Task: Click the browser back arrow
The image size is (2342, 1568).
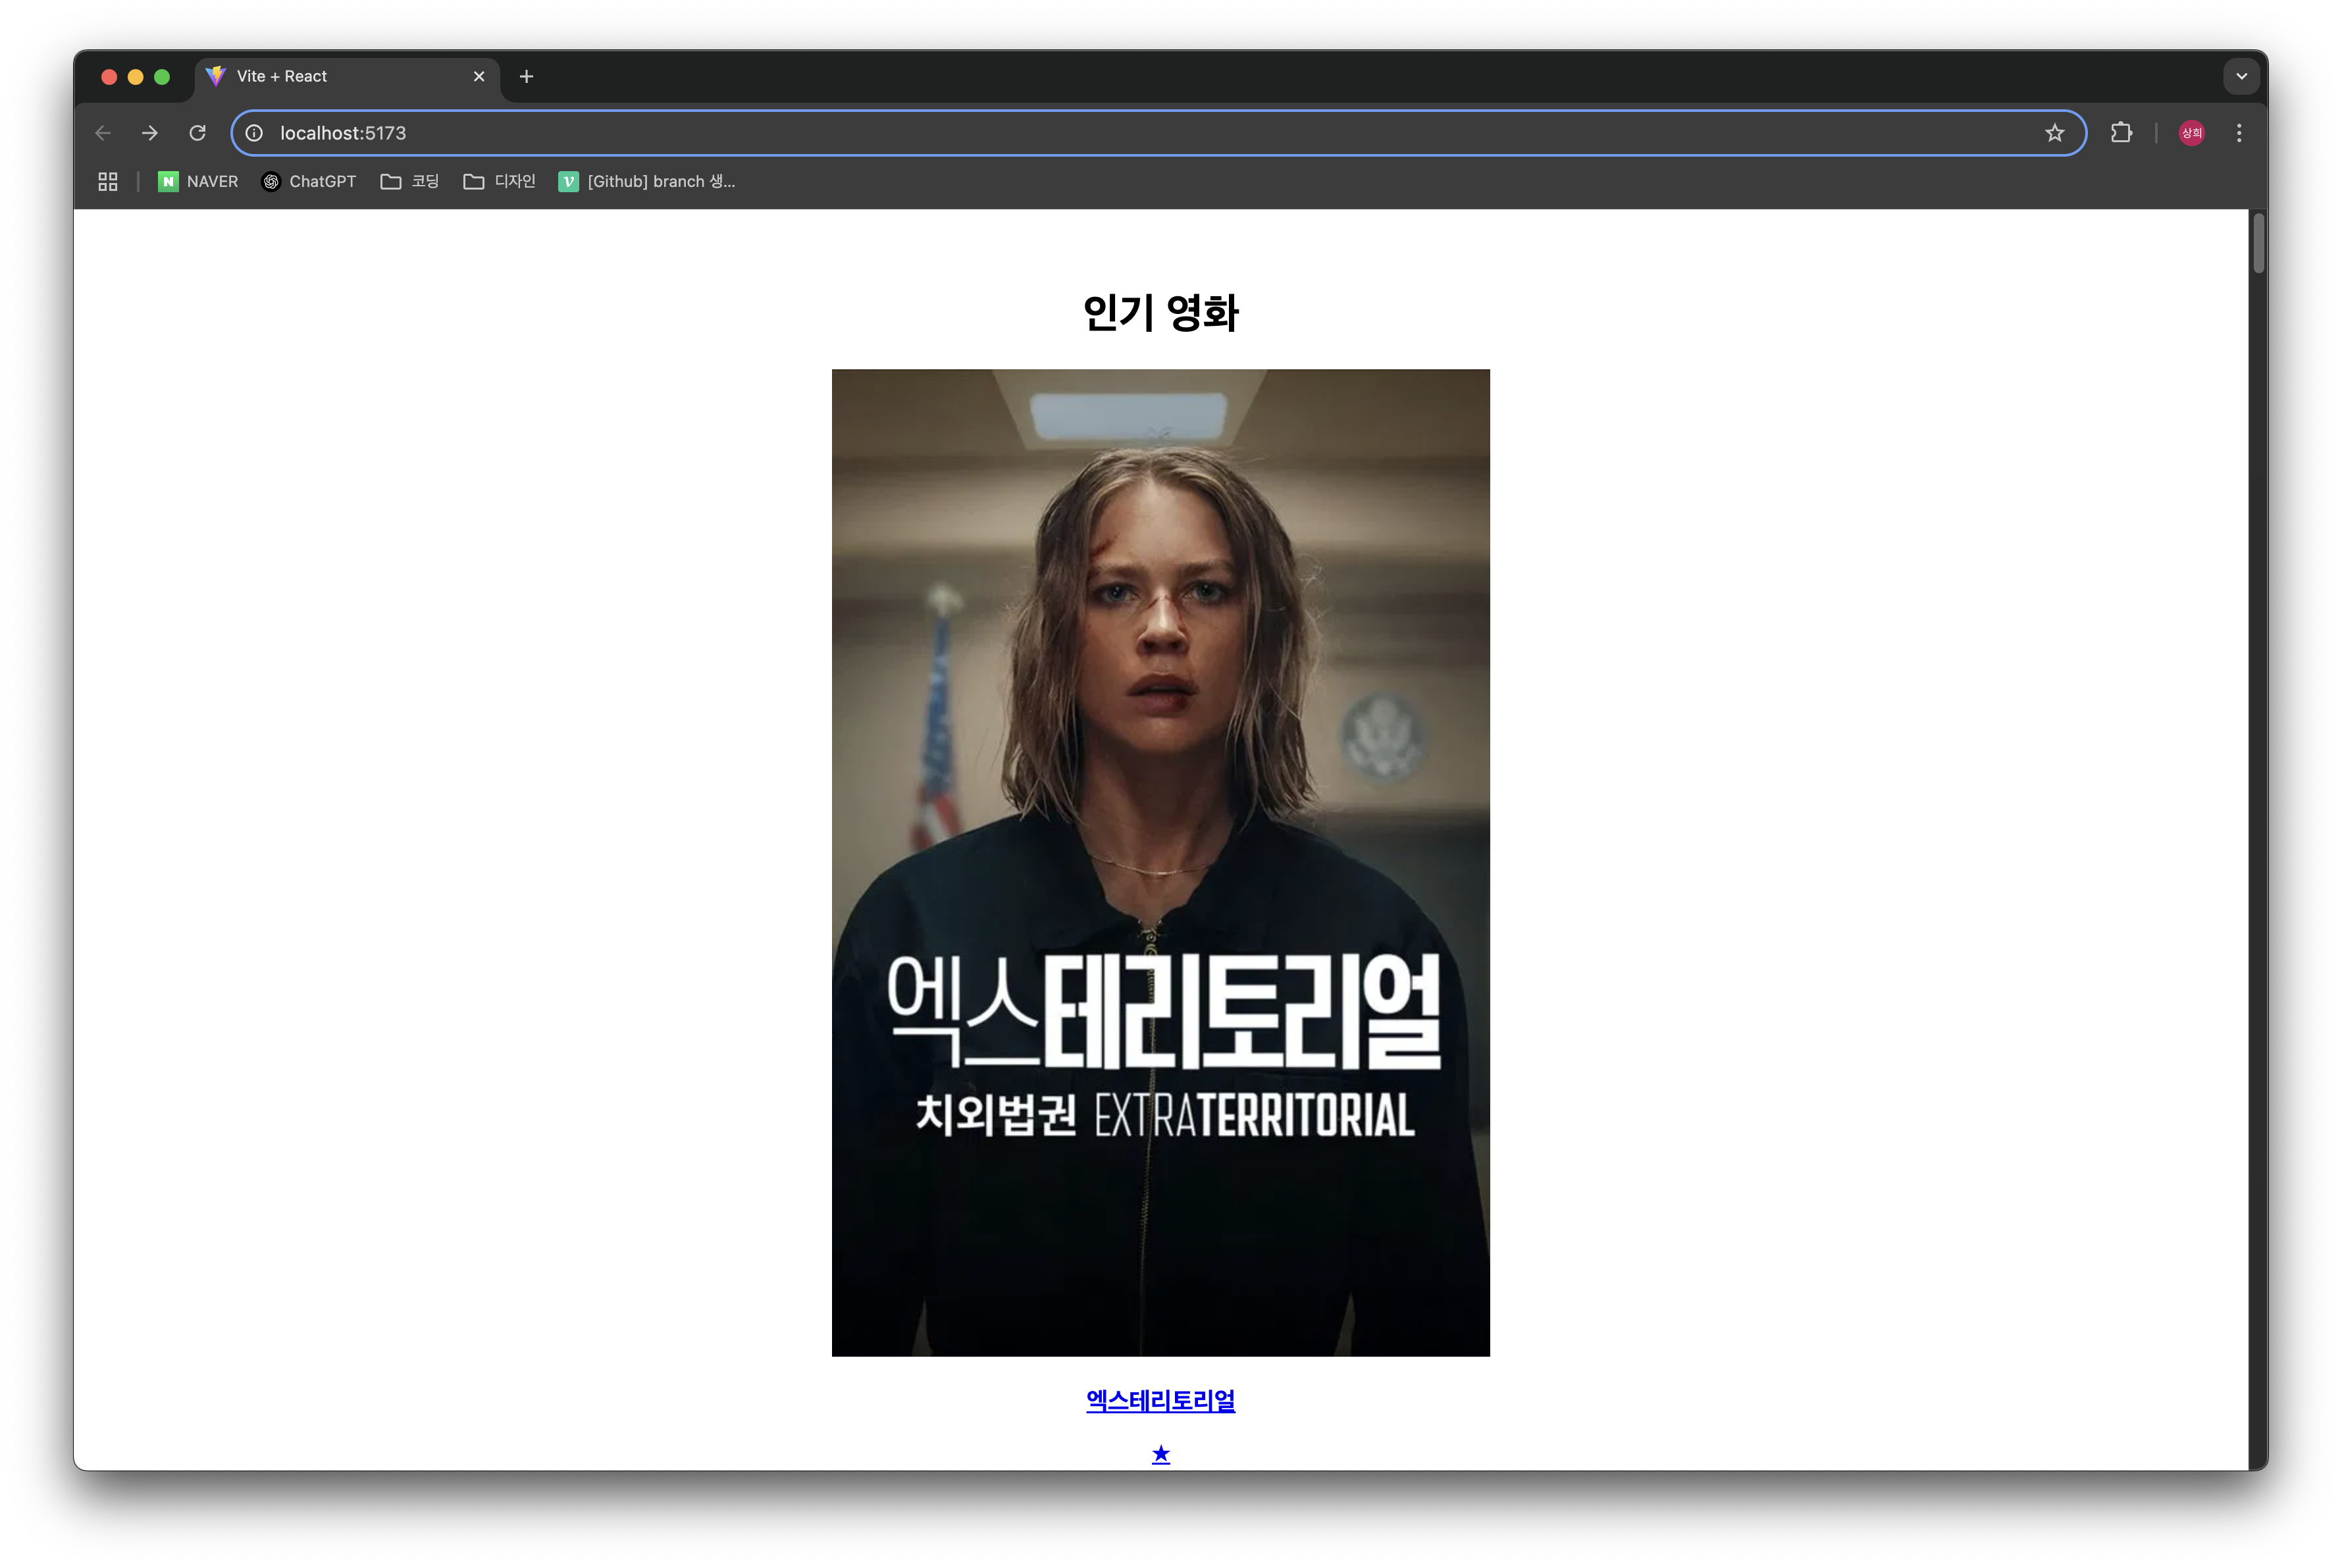Action: tap(103, 133)
